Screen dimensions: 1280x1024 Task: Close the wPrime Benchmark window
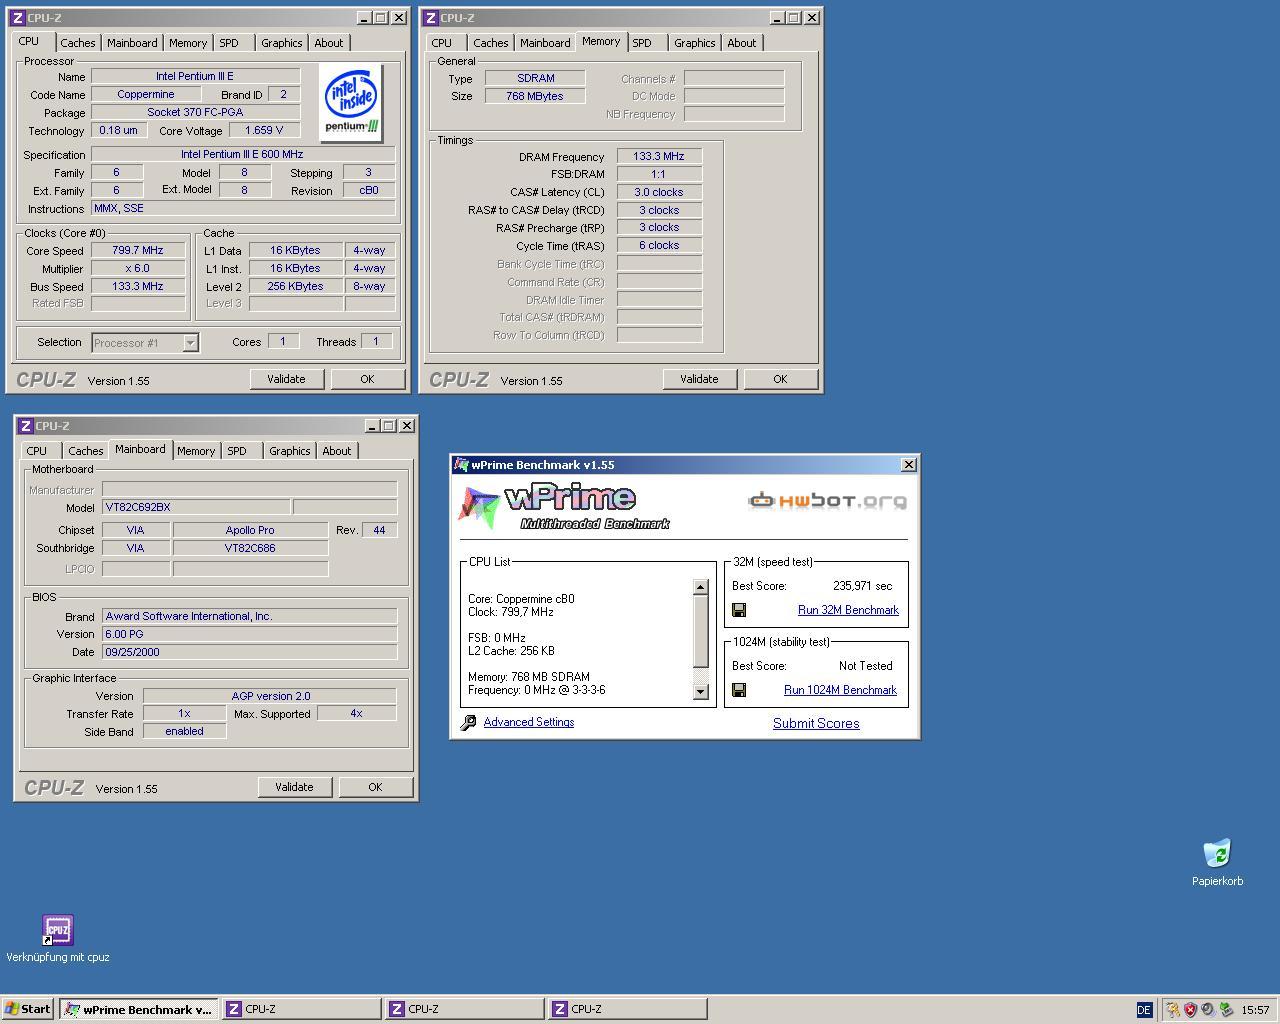click(908, 465)
